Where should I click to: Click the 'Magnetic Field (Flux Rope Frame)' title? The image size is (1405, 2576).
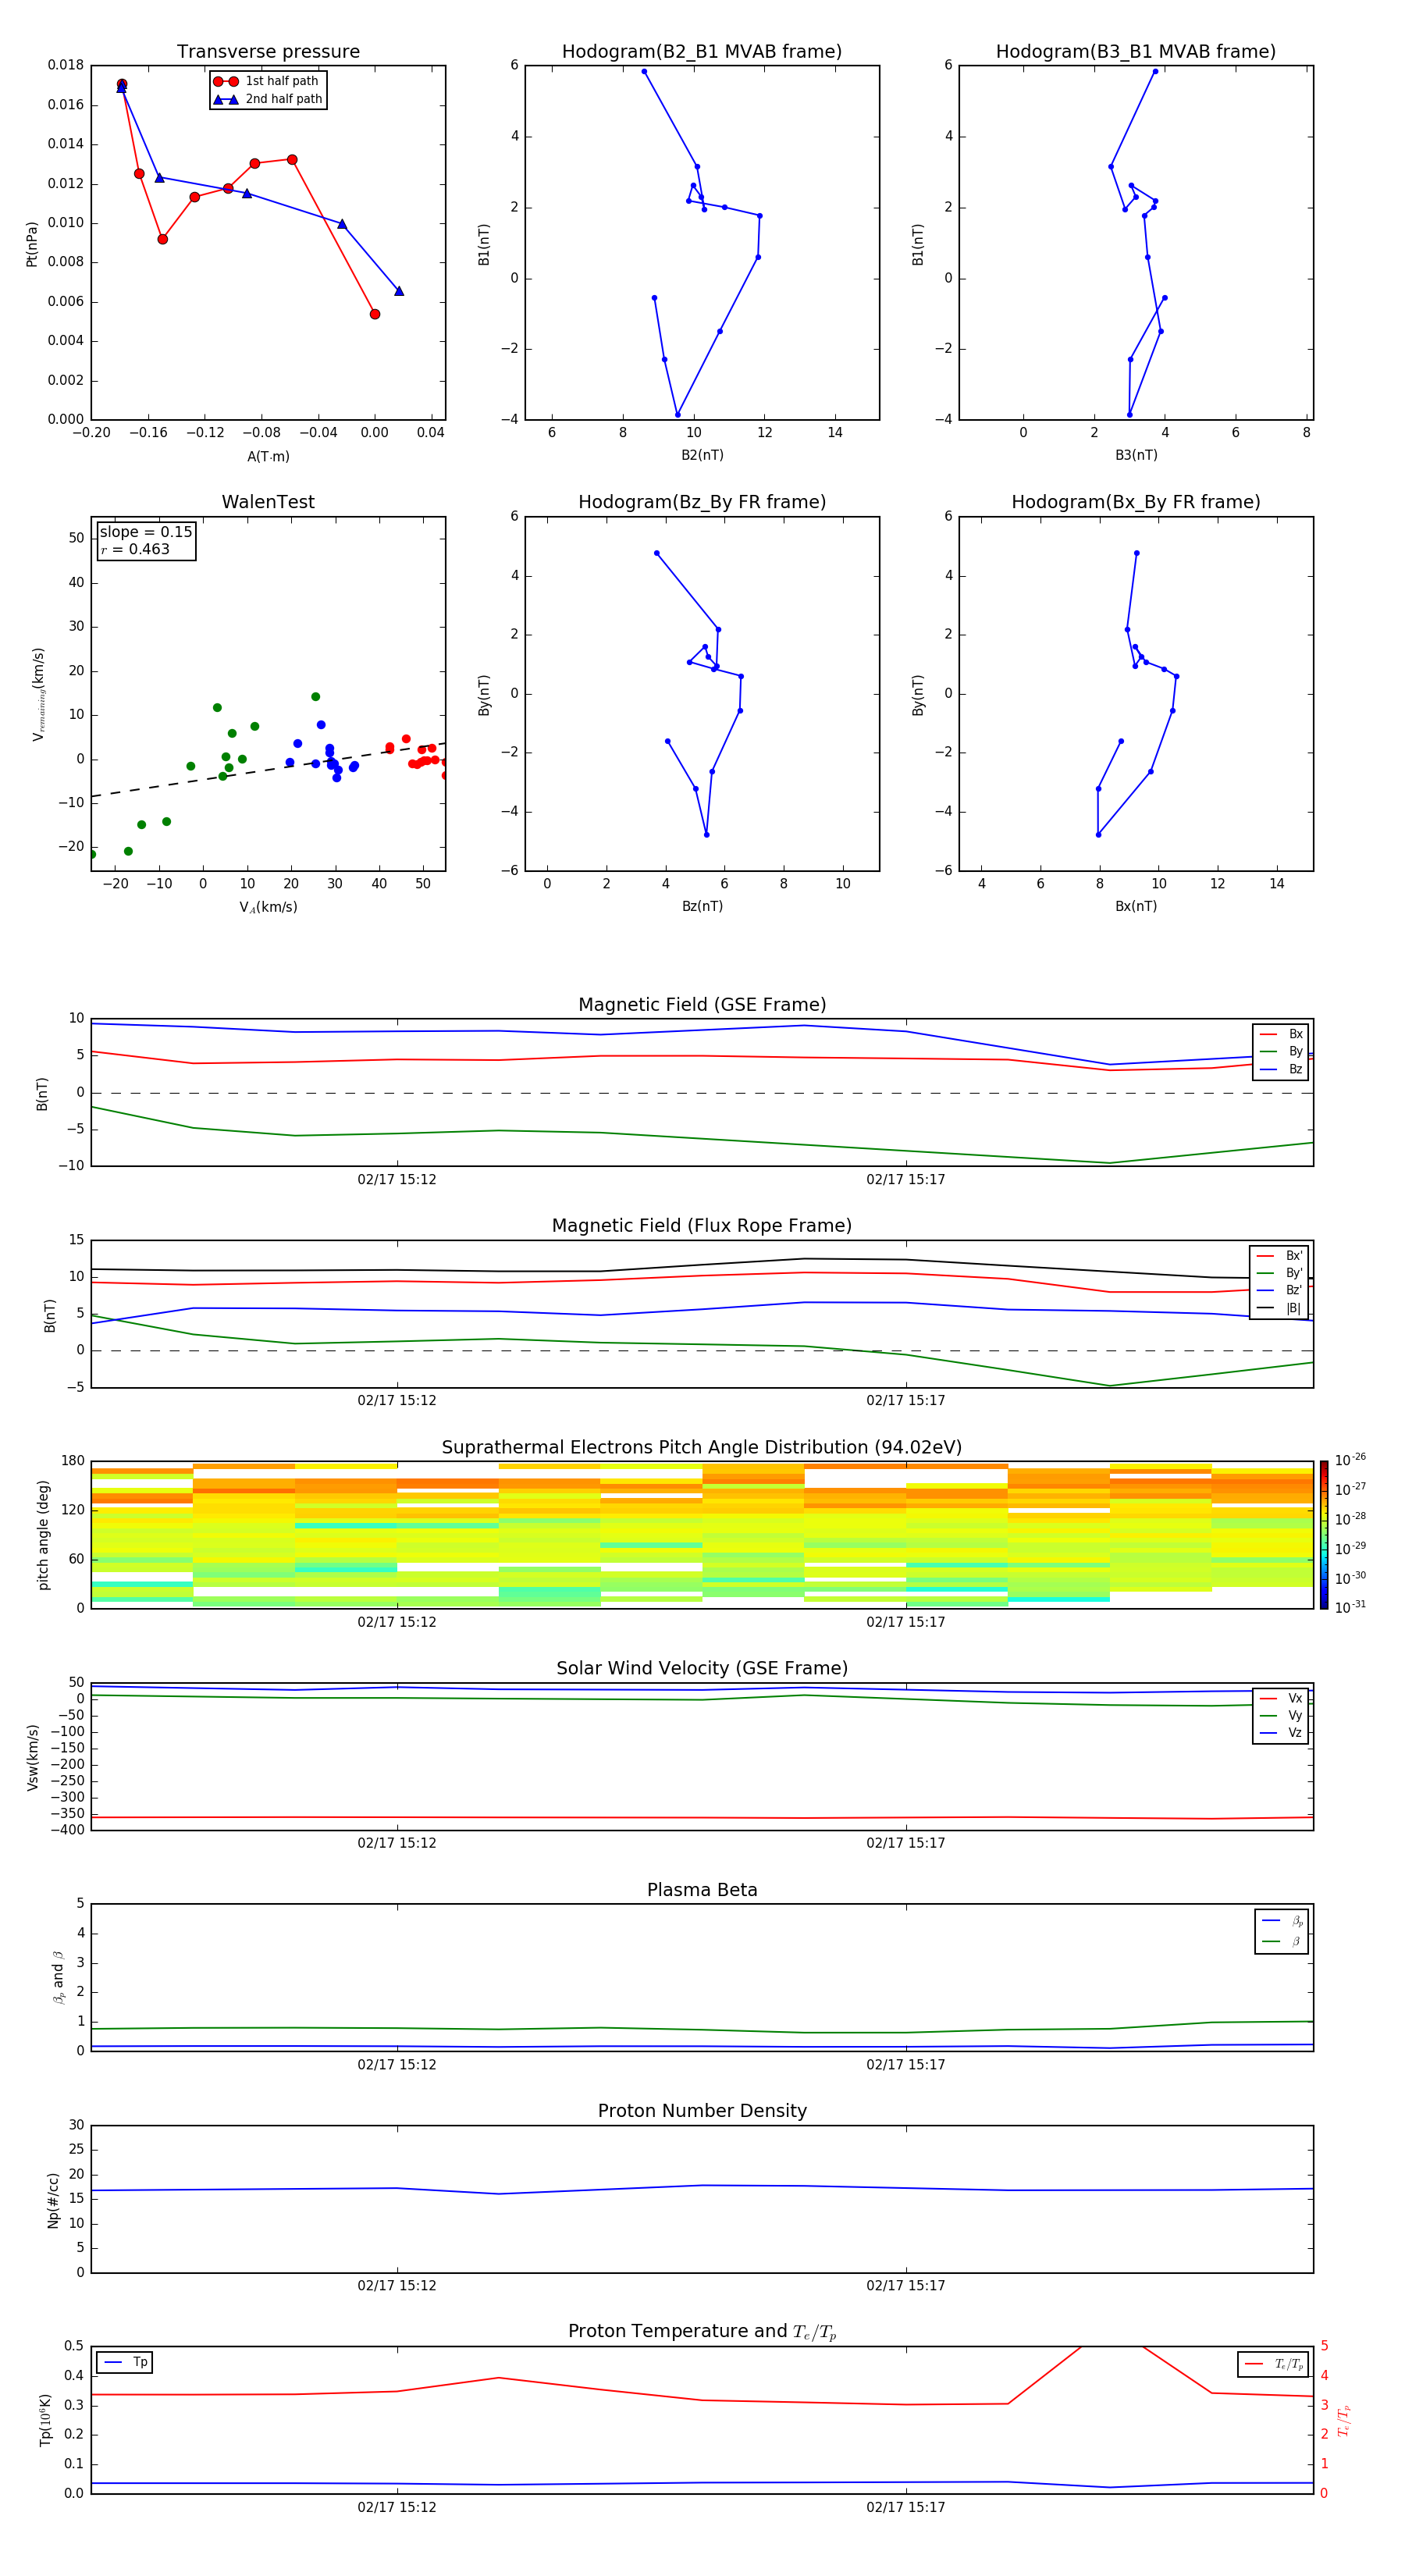[x=702, y=1226]
